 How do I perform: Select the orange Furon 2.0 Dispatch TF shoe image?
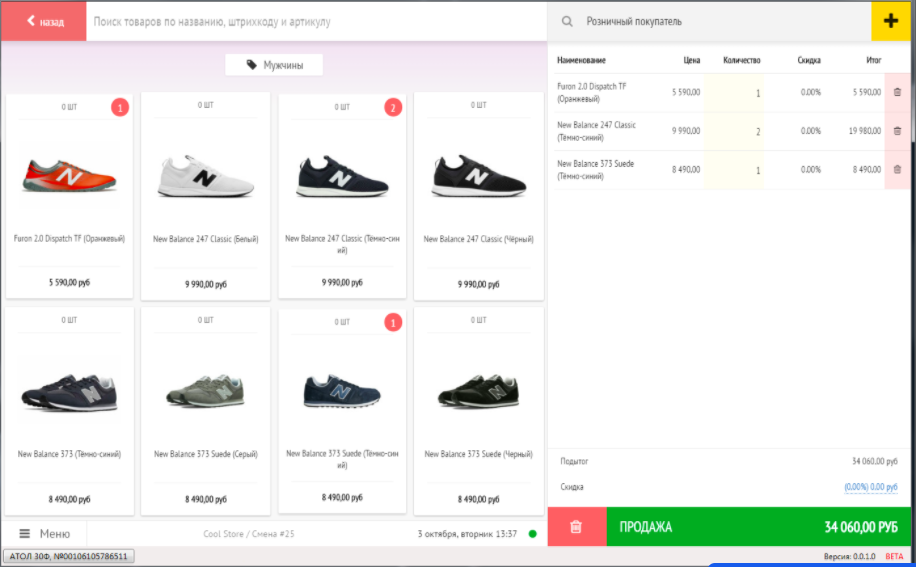70,175
